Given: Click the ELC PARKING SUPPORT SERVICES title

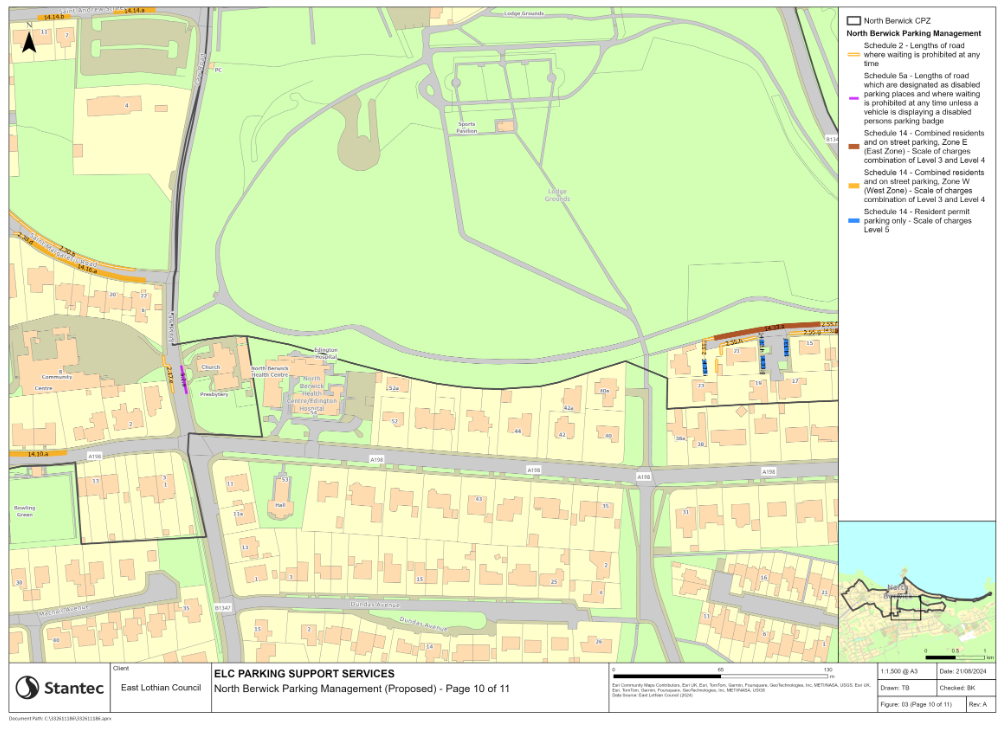Looking at the screenshot, I should [x=304, y=674].
